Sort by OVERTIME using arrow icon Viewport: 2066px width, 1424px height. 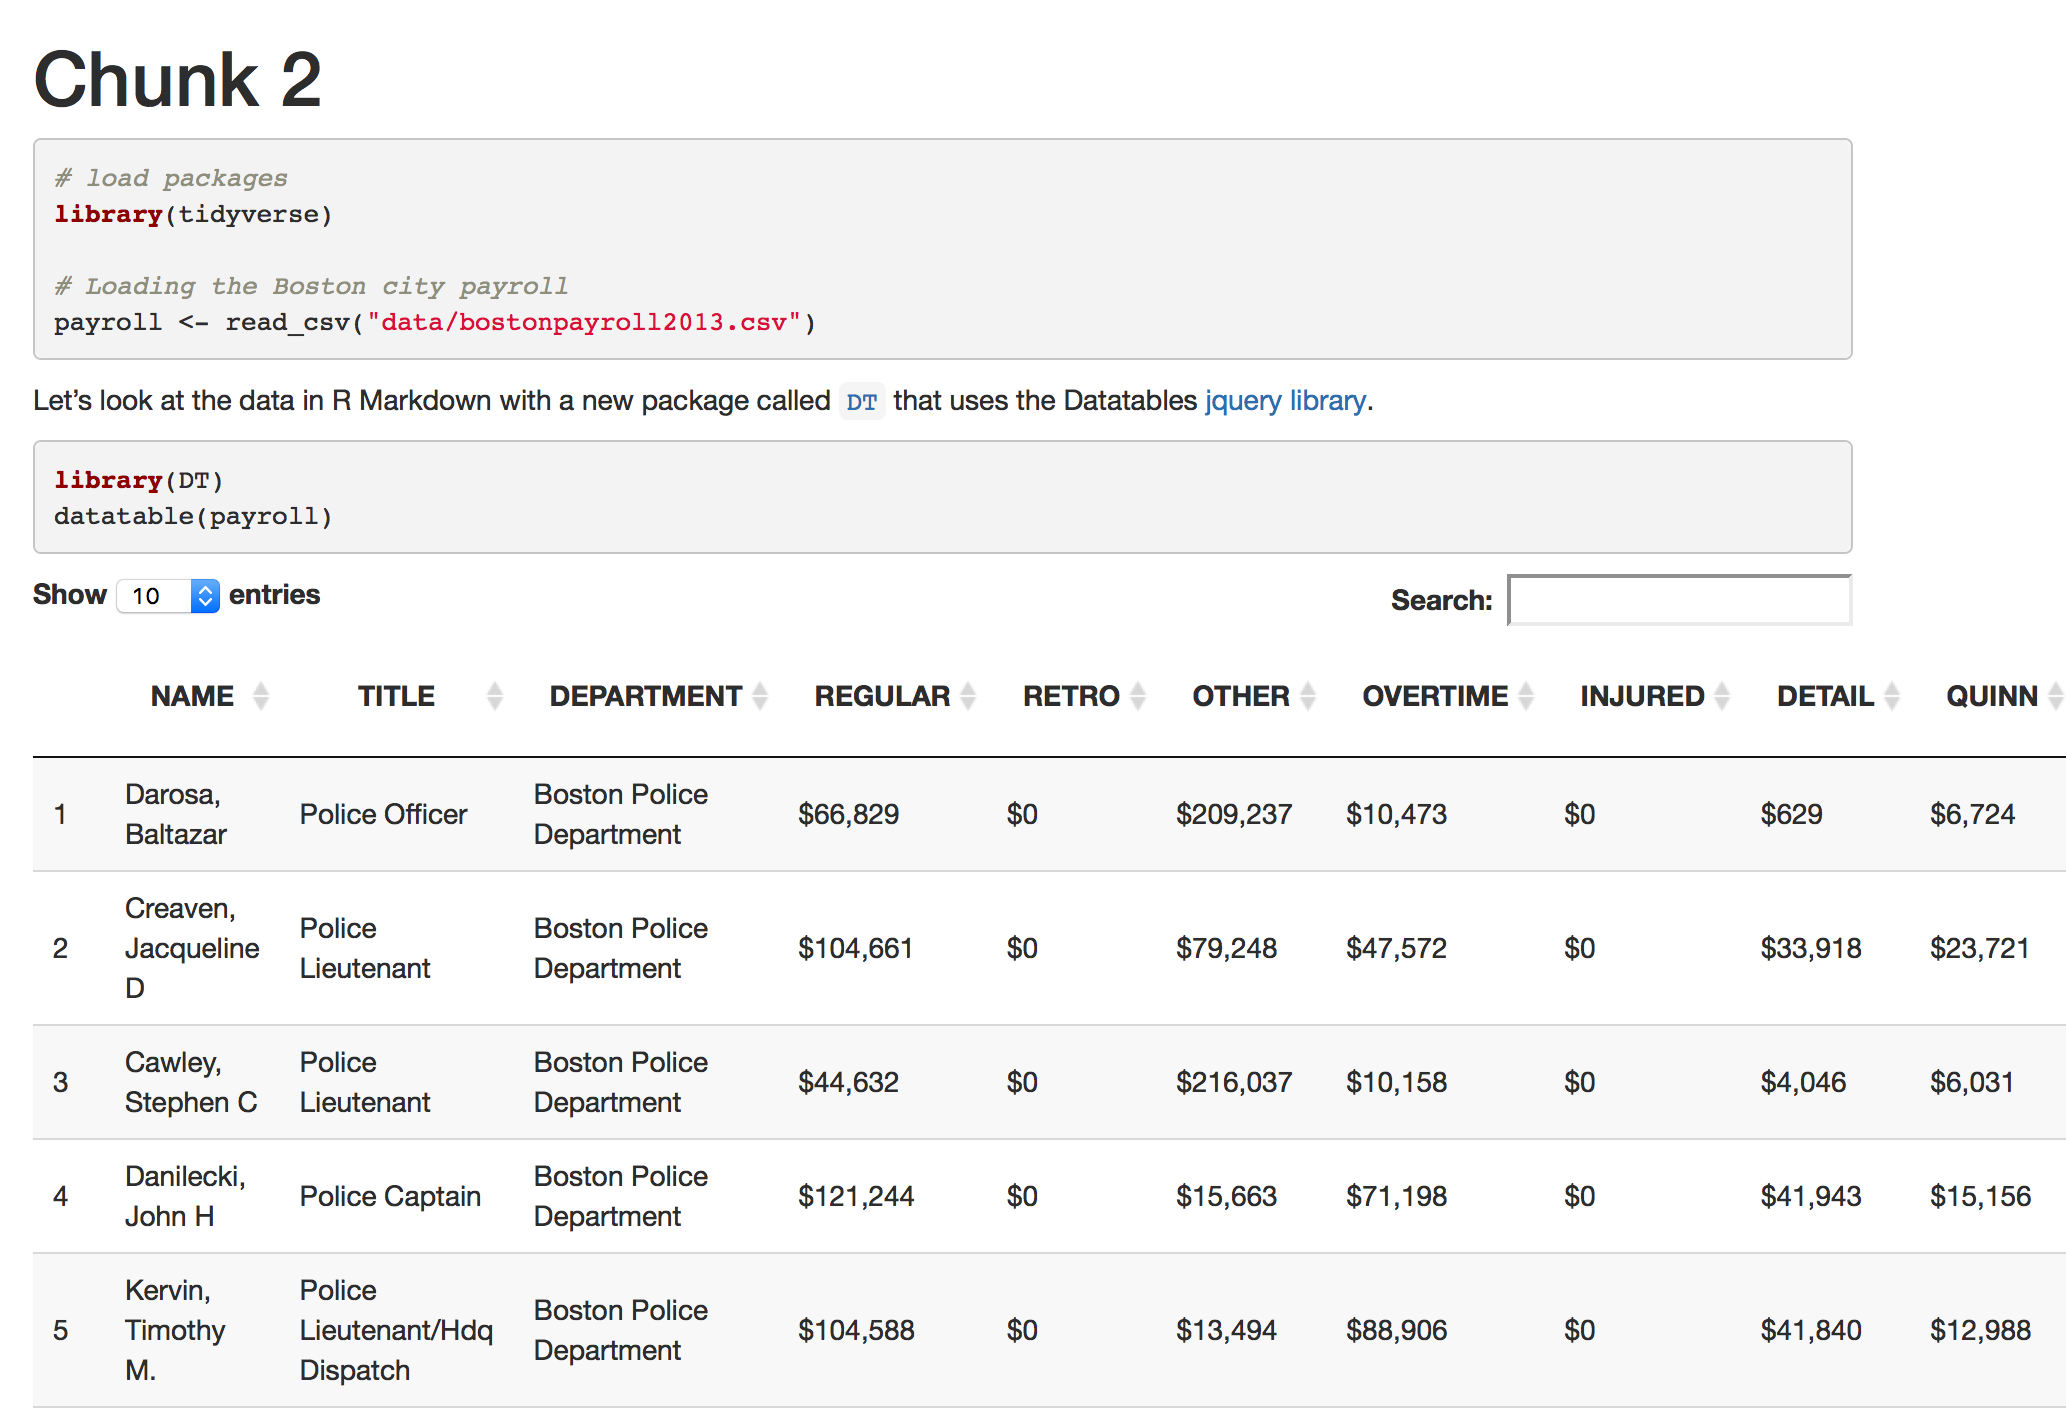point(1526,696)
